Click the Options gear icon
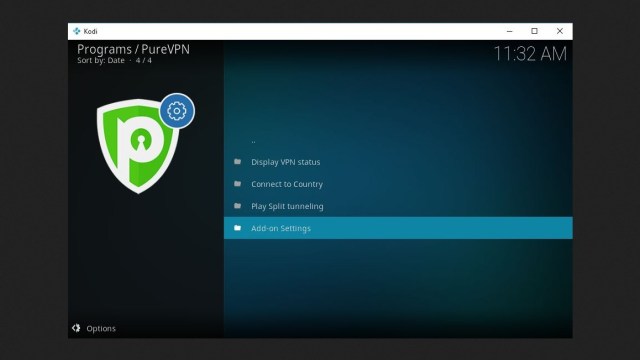This screenshot has height=360, width=640. 76,328
